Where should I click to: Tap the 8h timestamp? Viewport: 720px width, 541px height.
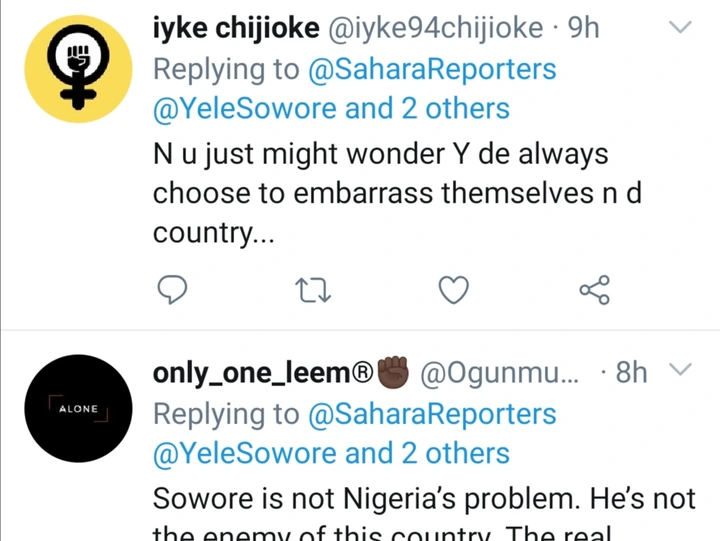pyautogui.click(x=631, y=373)
